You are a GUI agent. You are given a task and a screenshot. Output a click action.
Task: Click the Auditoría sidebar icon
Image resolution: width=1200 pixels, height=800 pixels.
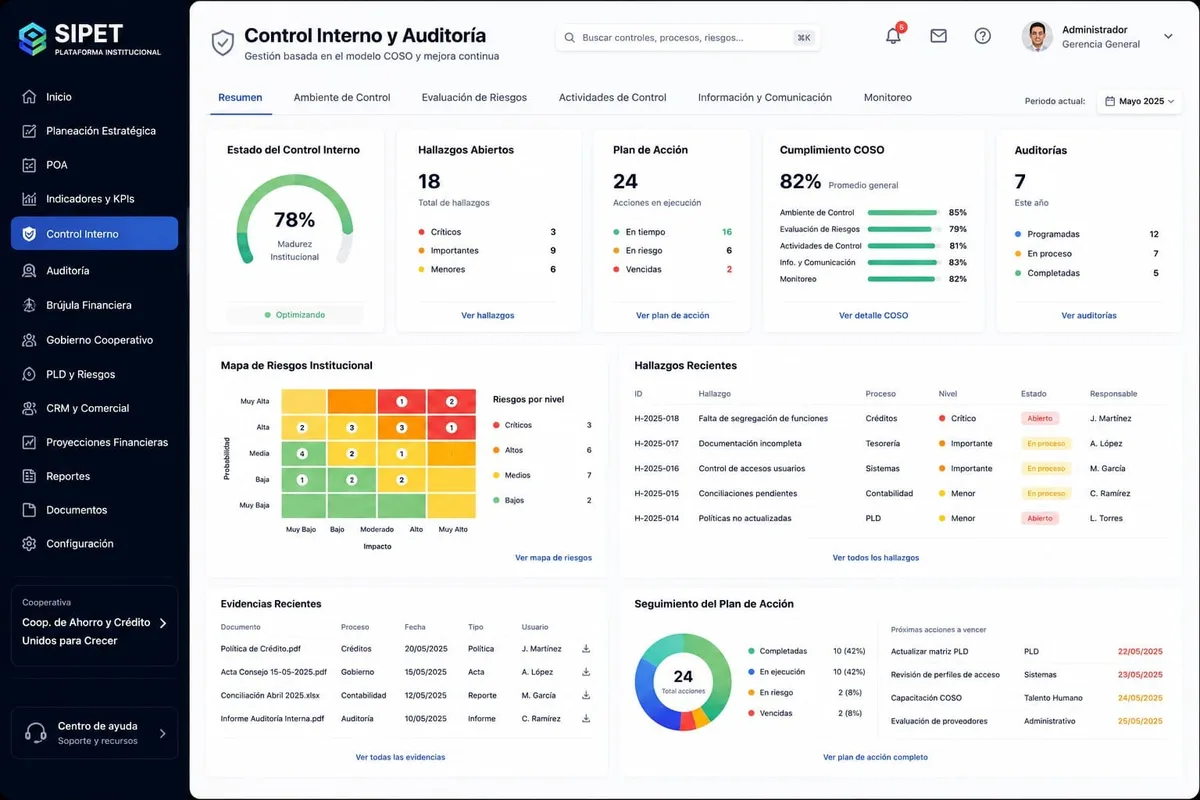(28, 271)
